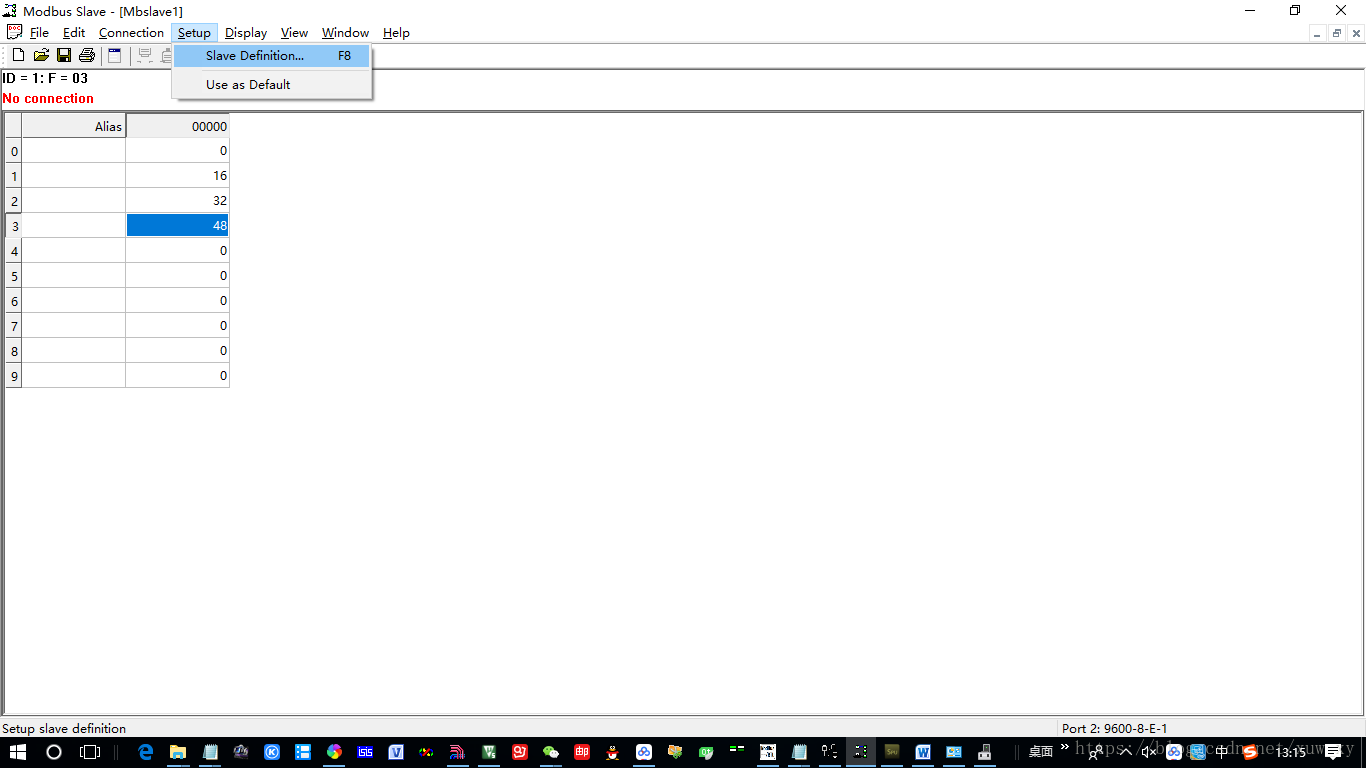1366x768 pixels.
Task: Restore the Mbslave1 child window
Action: pyautogui.click(x=1336, y=33)
